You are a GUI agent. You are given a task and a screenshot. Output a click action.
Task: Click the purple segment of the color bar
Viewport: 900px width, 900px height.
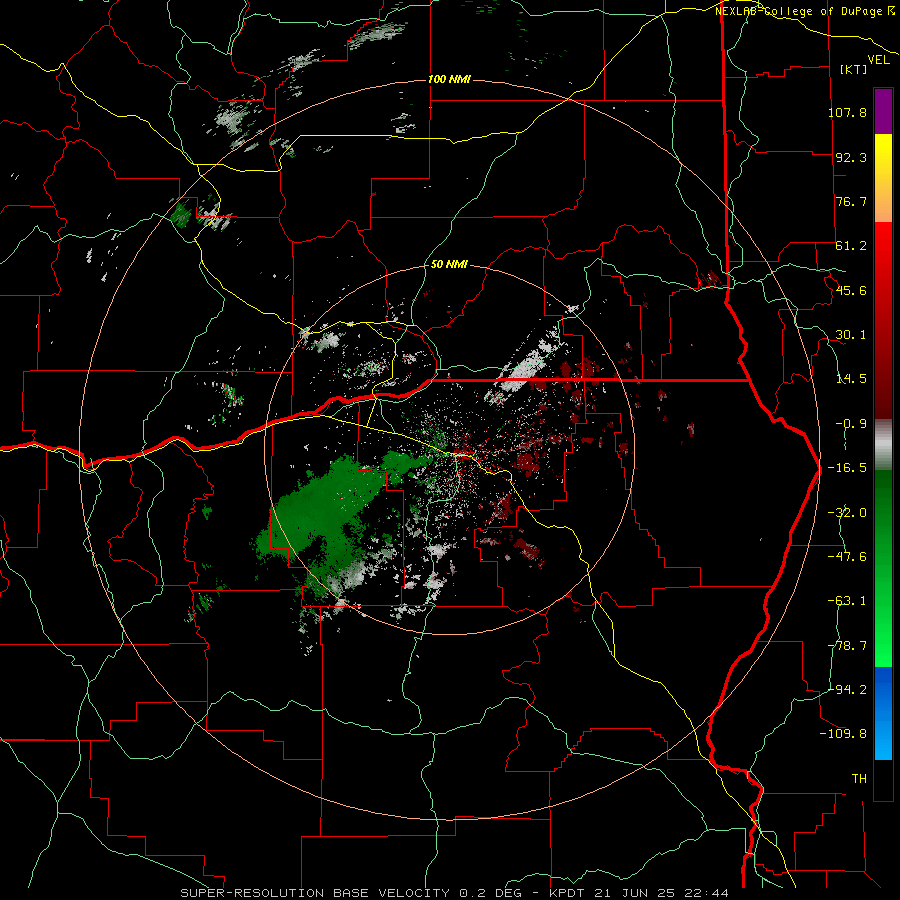coord(883,111)
